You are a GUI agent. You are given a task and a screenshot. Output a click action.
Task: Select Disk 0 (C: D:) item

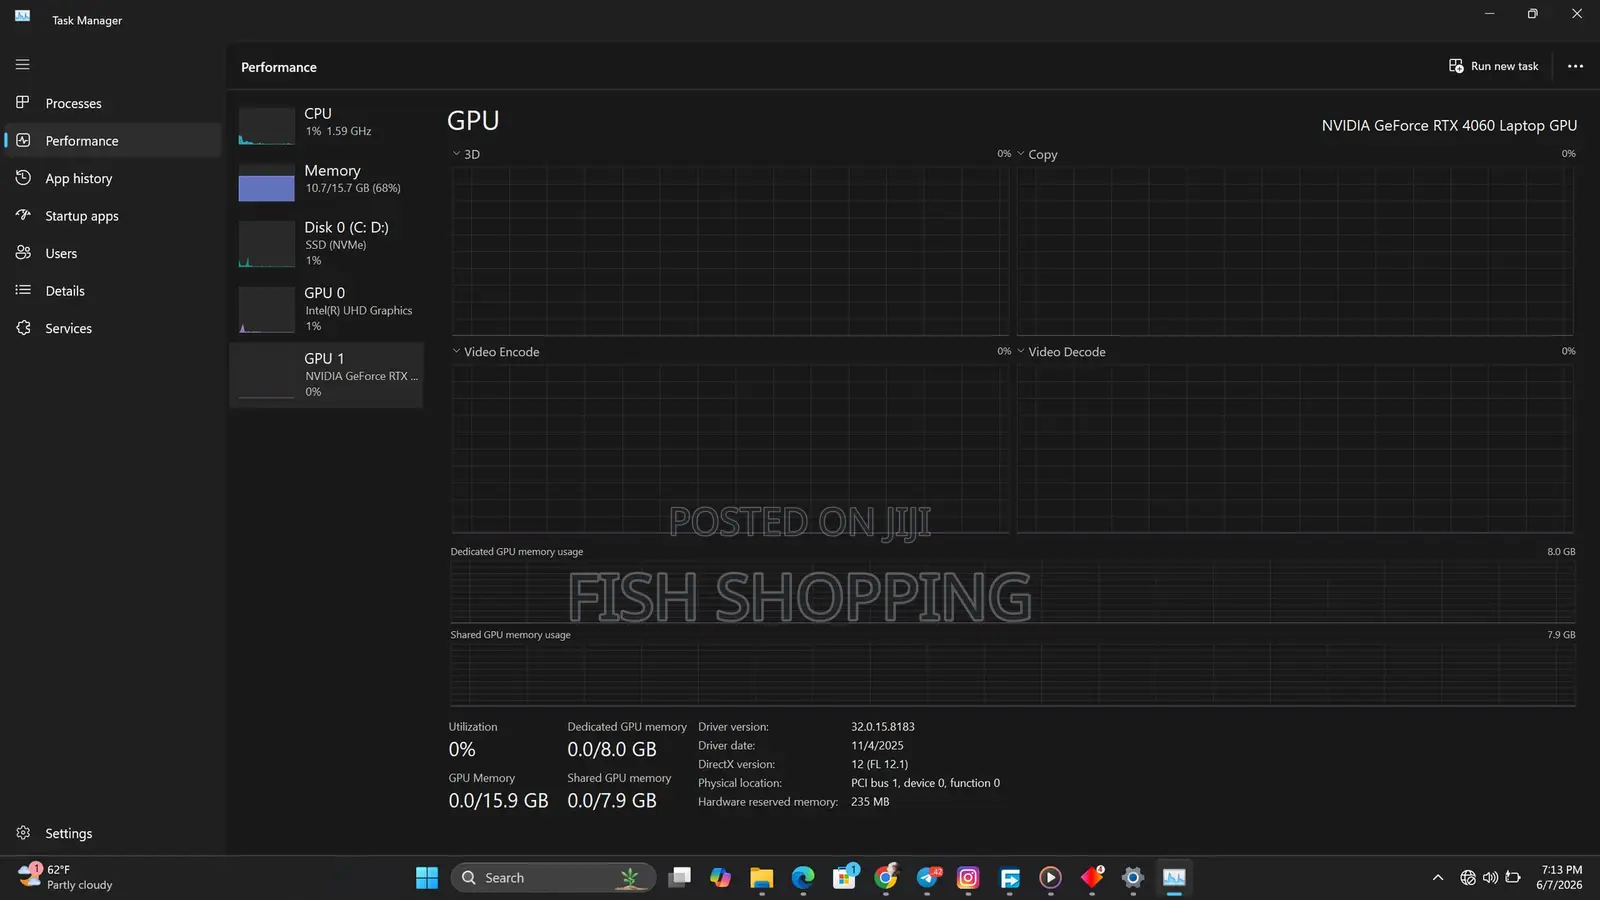(x=326, y=244)
